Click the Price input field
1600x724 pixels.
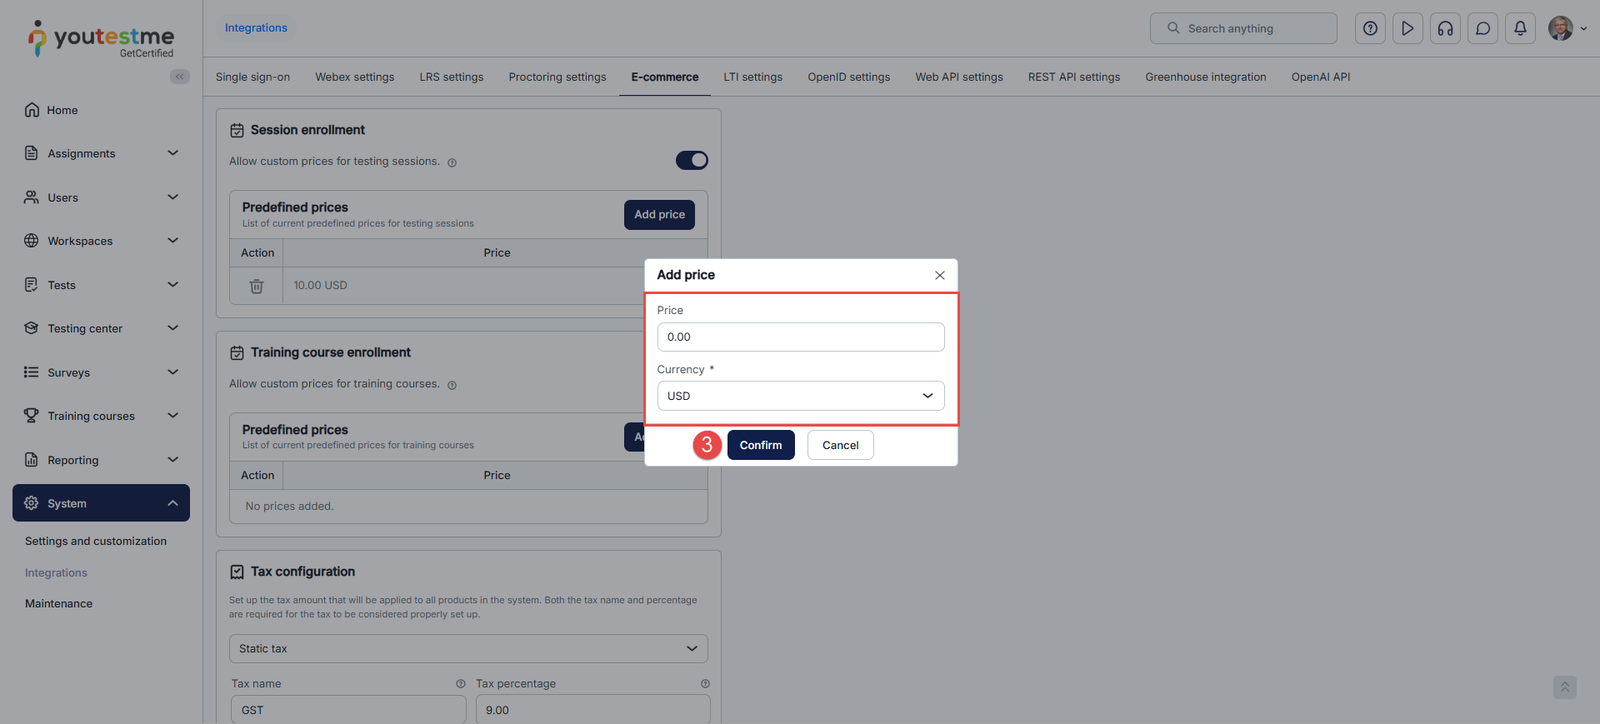click(x=800, y=337)
